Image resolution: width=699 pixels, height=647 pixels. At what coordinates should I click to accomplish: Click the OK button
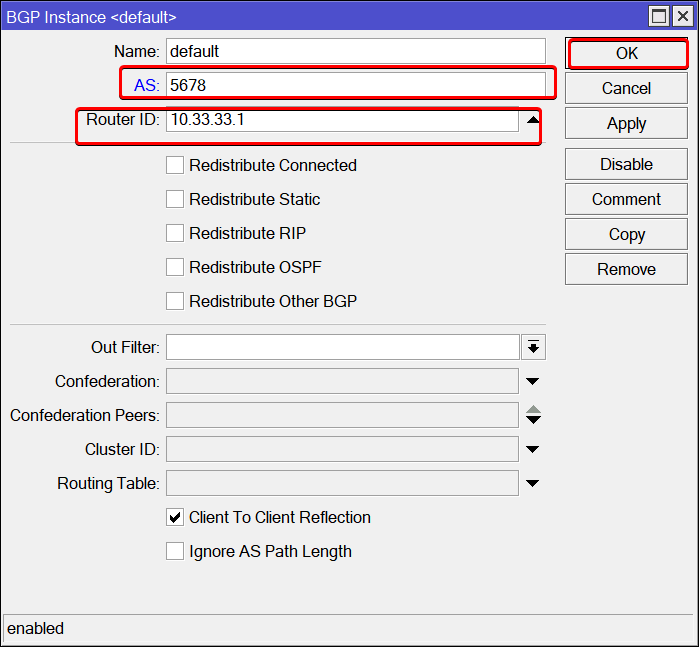(x=626, y=54)
